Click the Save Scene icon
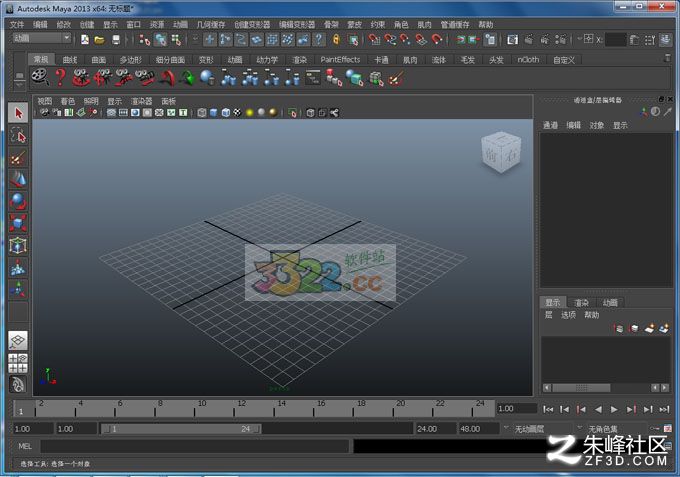Screen dimensions: 680x477 tap(116, 40)
